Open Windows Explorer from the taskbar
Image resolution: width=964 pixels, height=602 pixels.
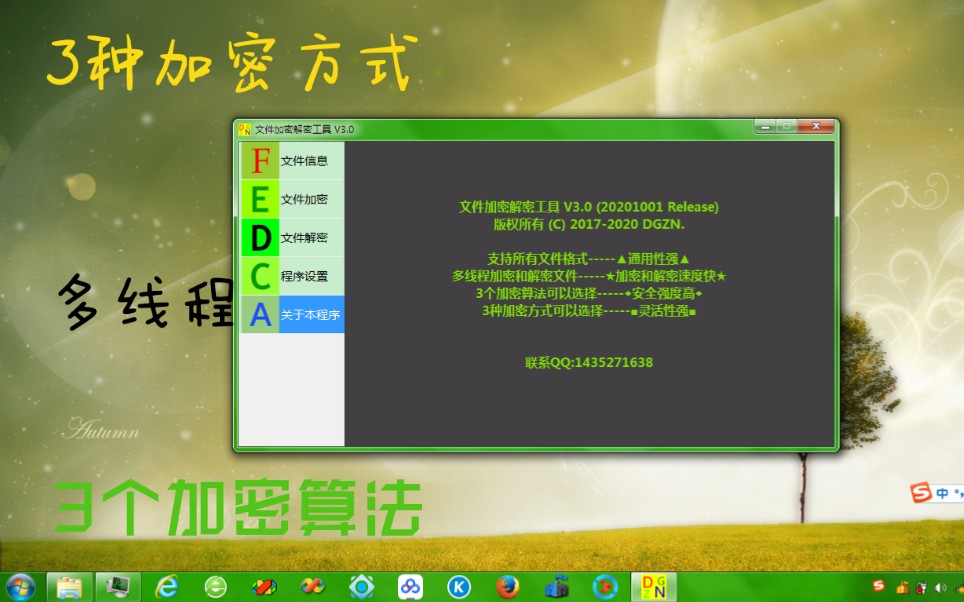(x=69, y=587)
